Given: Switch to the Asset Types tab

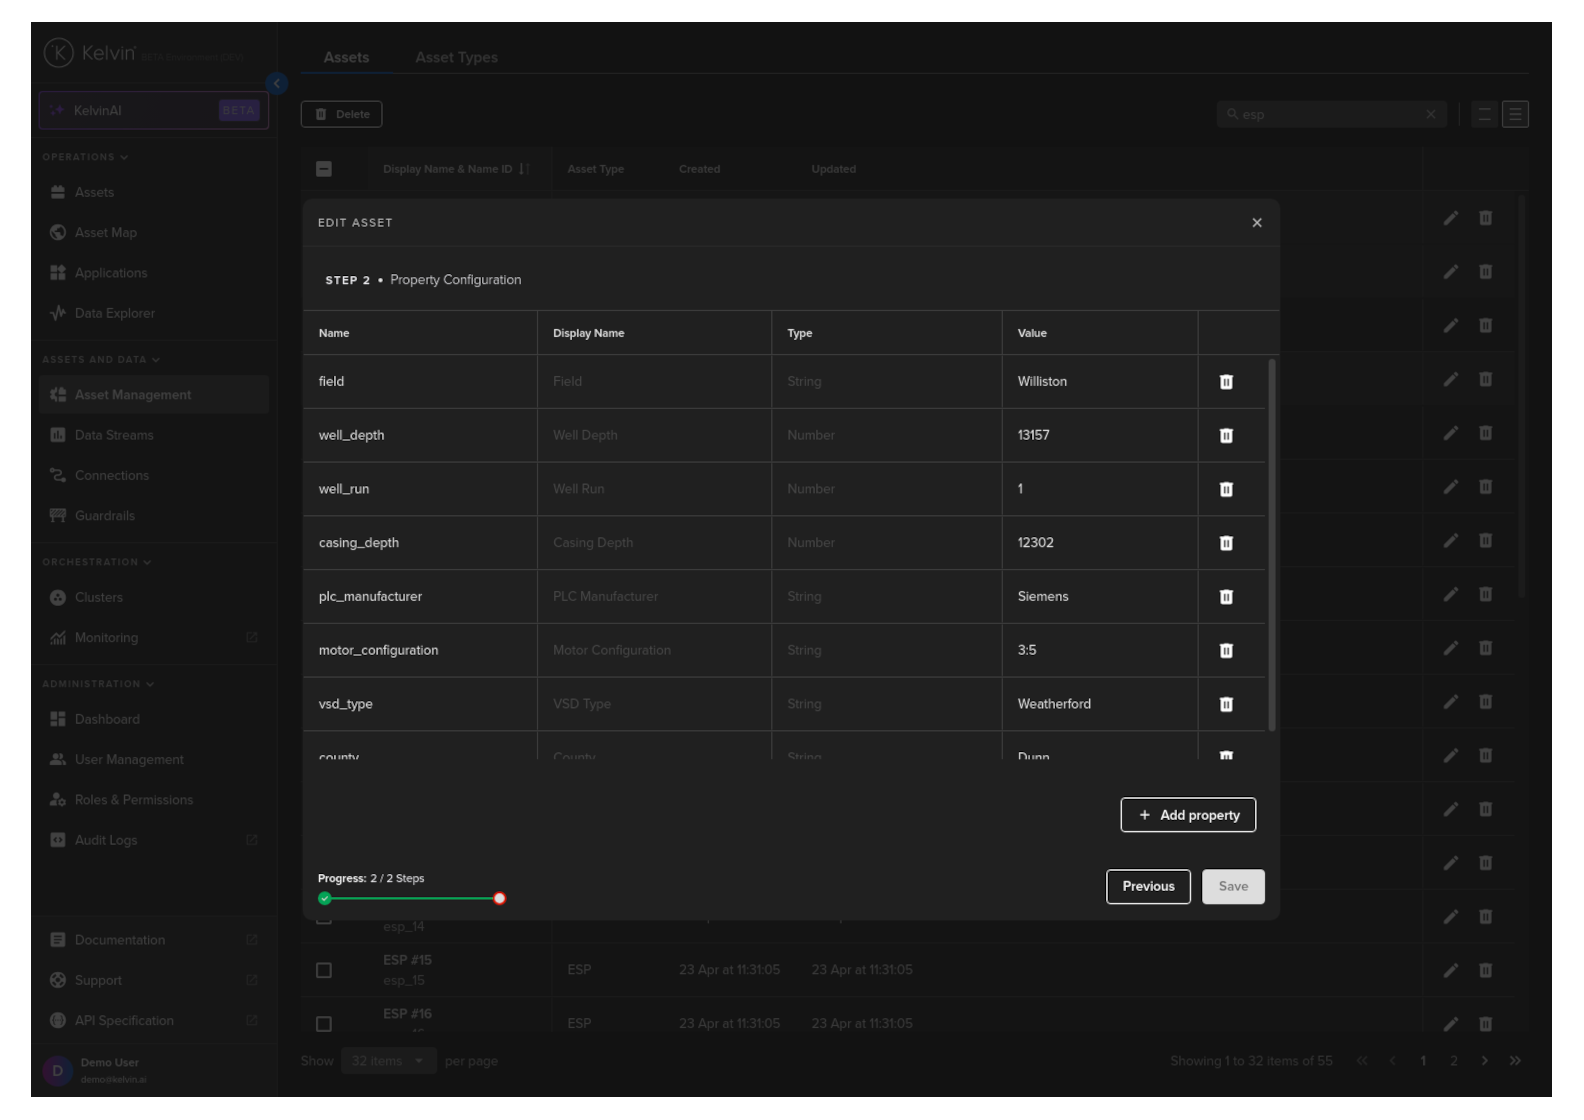Looking at the screenshot, I should pos(456,58).
